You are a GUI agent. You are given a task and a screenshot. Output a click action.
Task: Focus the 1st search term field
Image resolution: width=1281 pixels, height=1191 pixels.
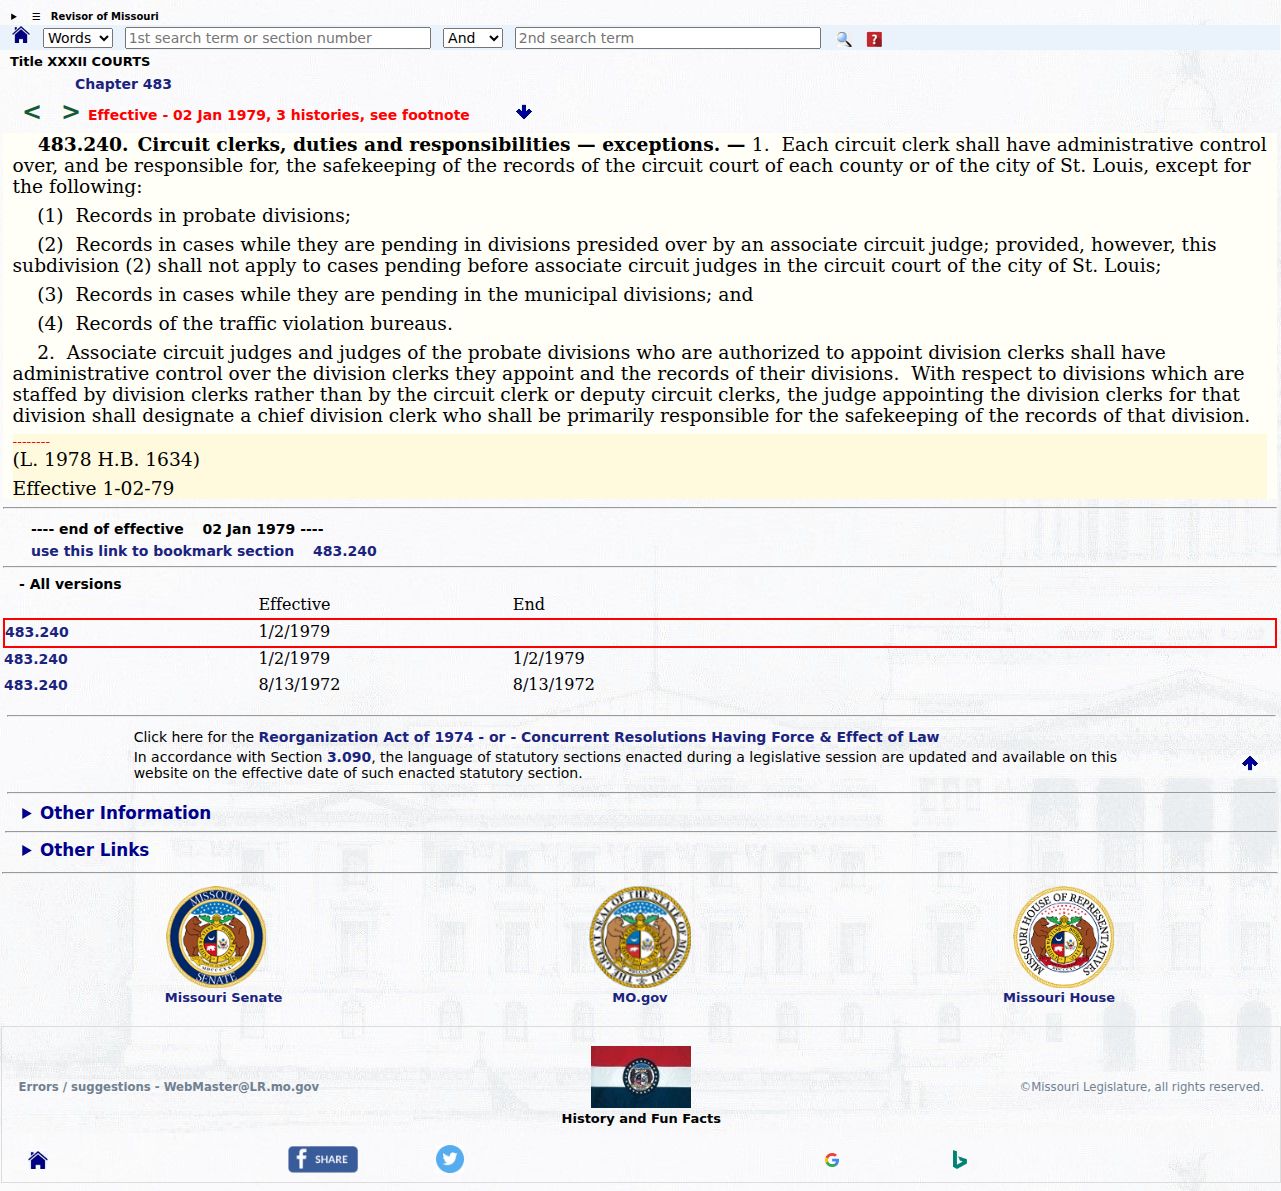tap(278, 38)
